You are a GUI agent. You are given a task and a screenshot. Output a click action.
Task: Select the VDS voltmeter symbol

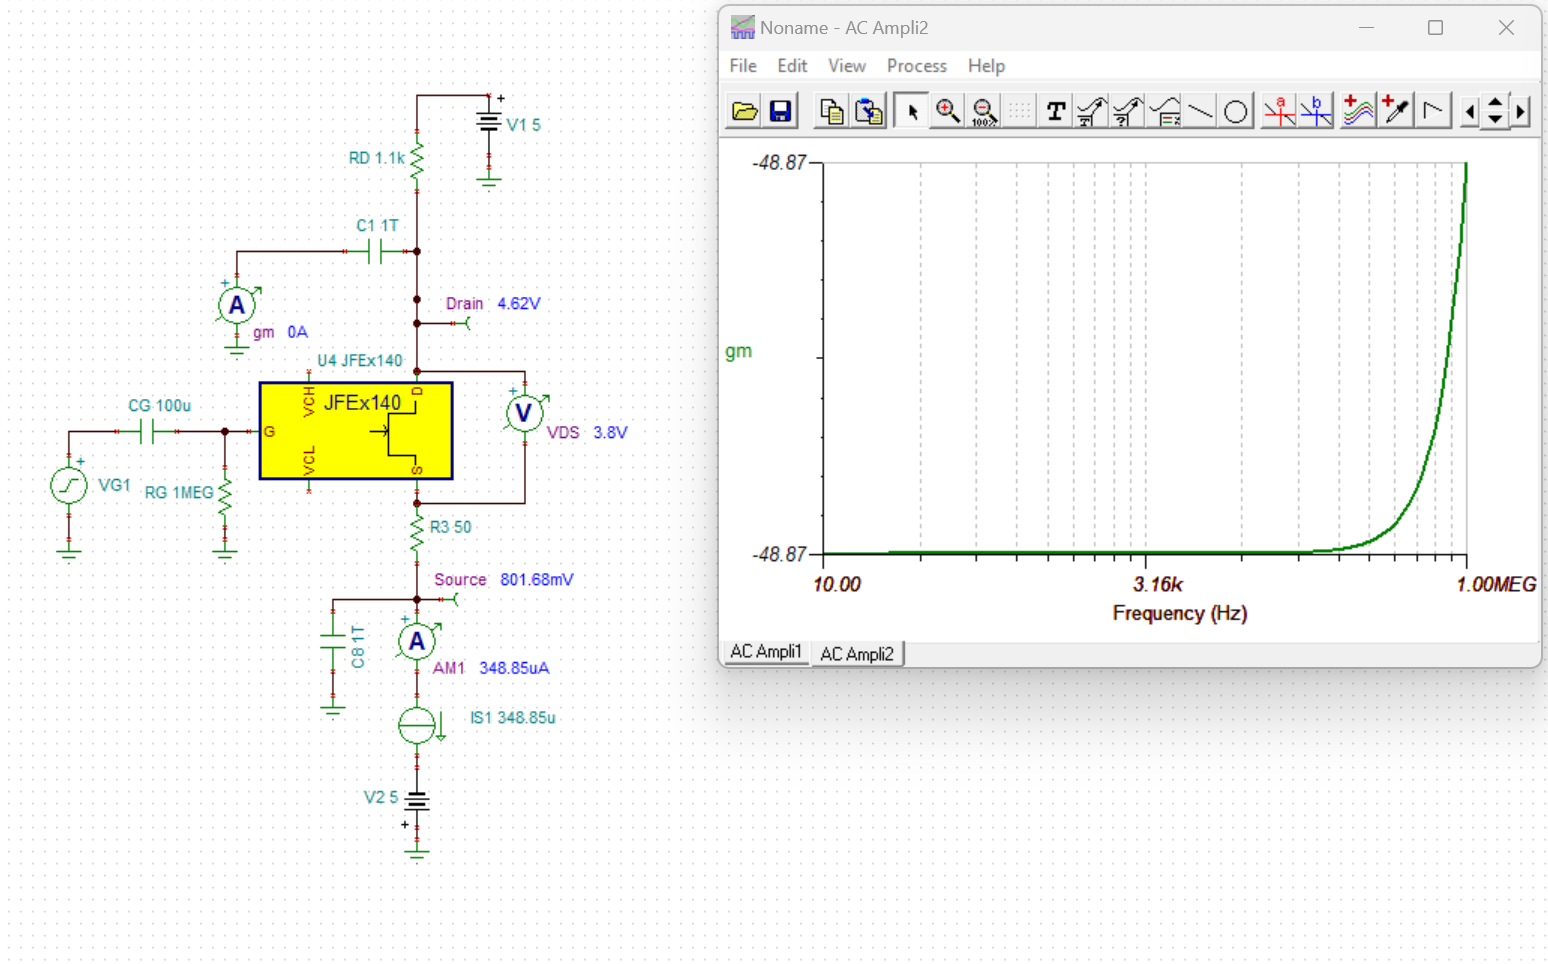pyautogui.click(x=524, y=413)
